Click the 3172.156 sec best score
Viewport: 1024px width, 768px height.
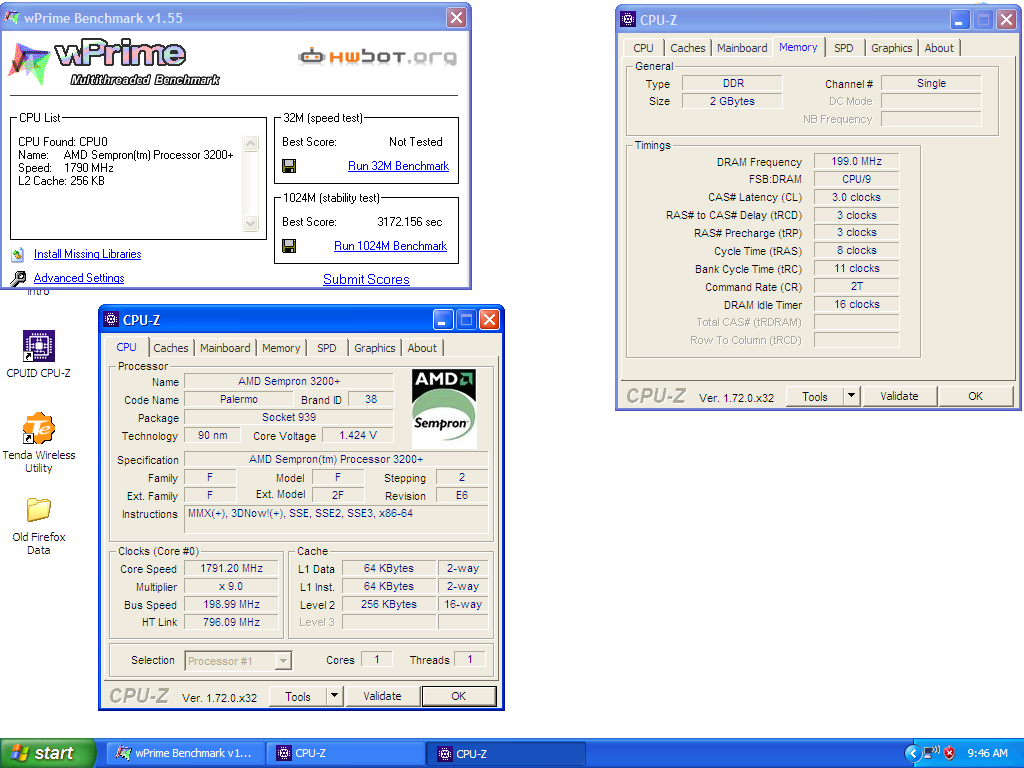(x=409, y=222)
